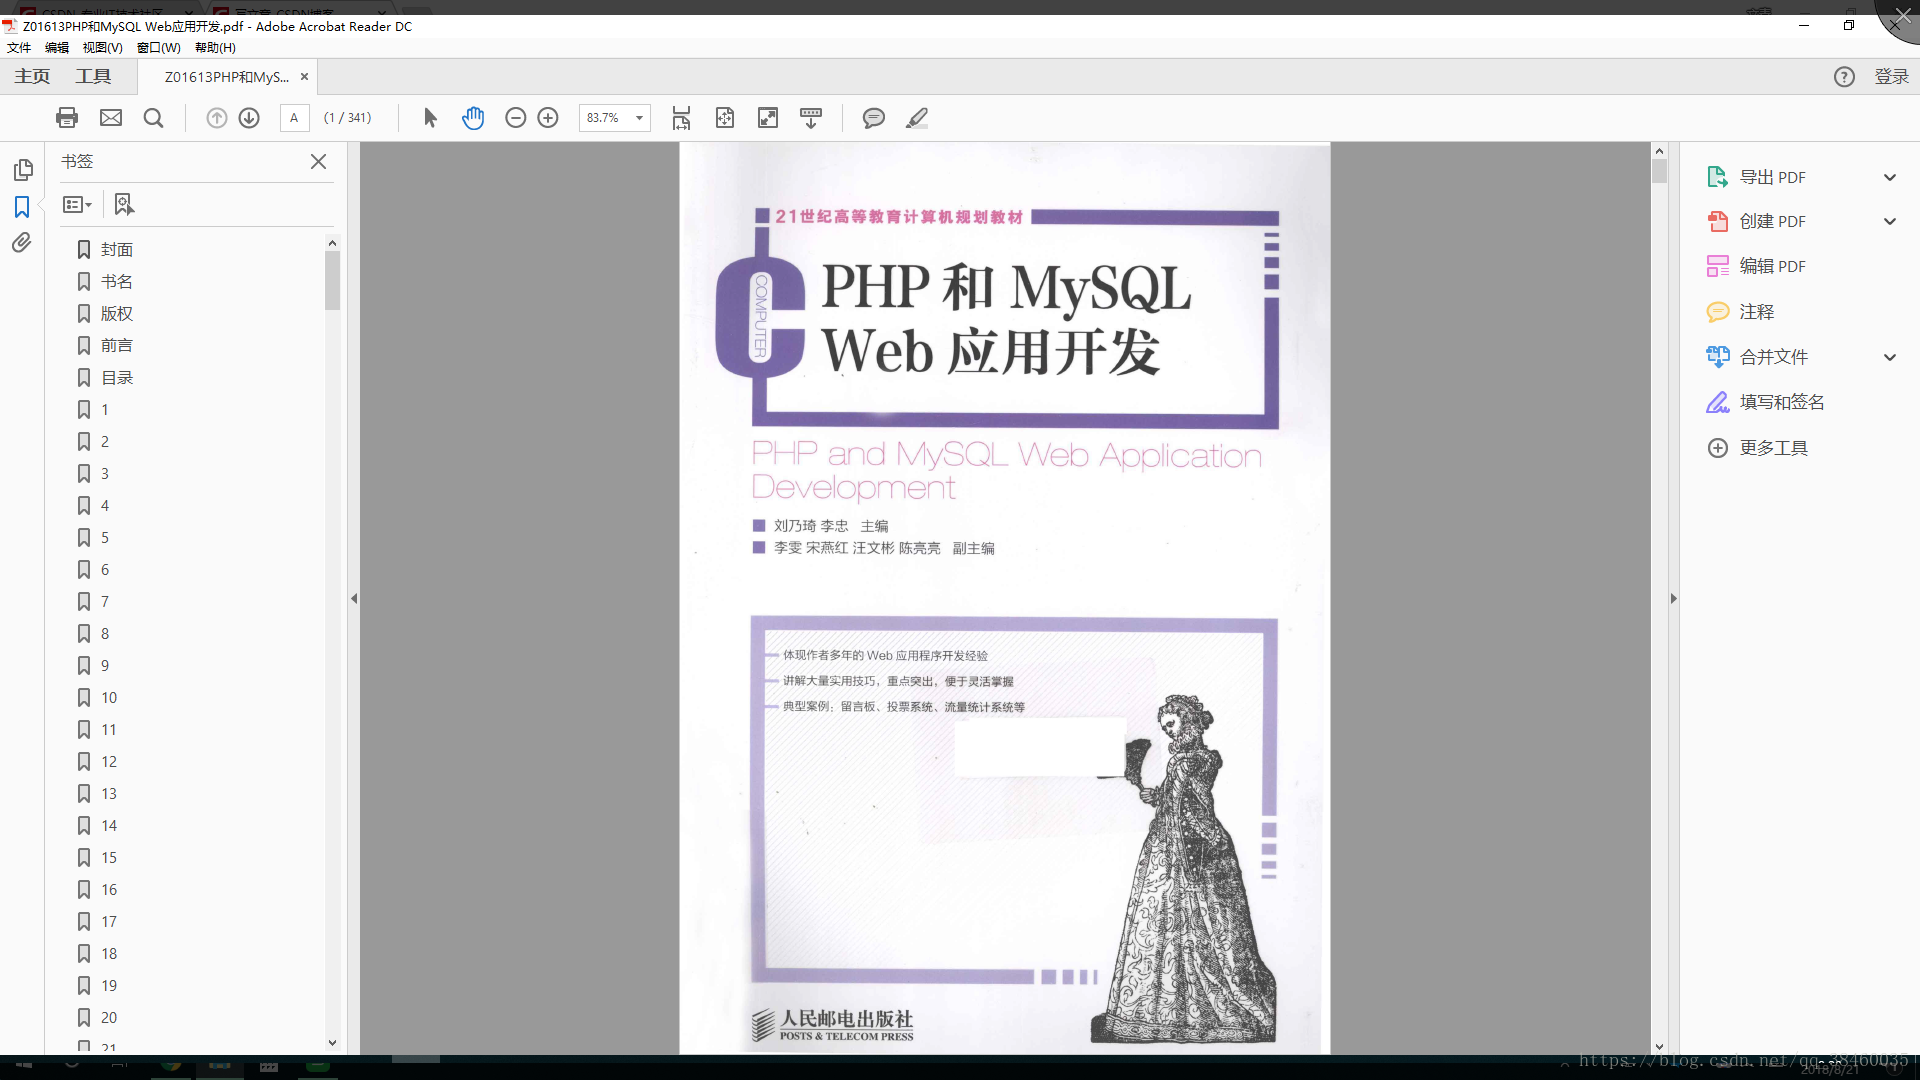
Task: Click 创建 PDF tool
Action: (1772, 221)
